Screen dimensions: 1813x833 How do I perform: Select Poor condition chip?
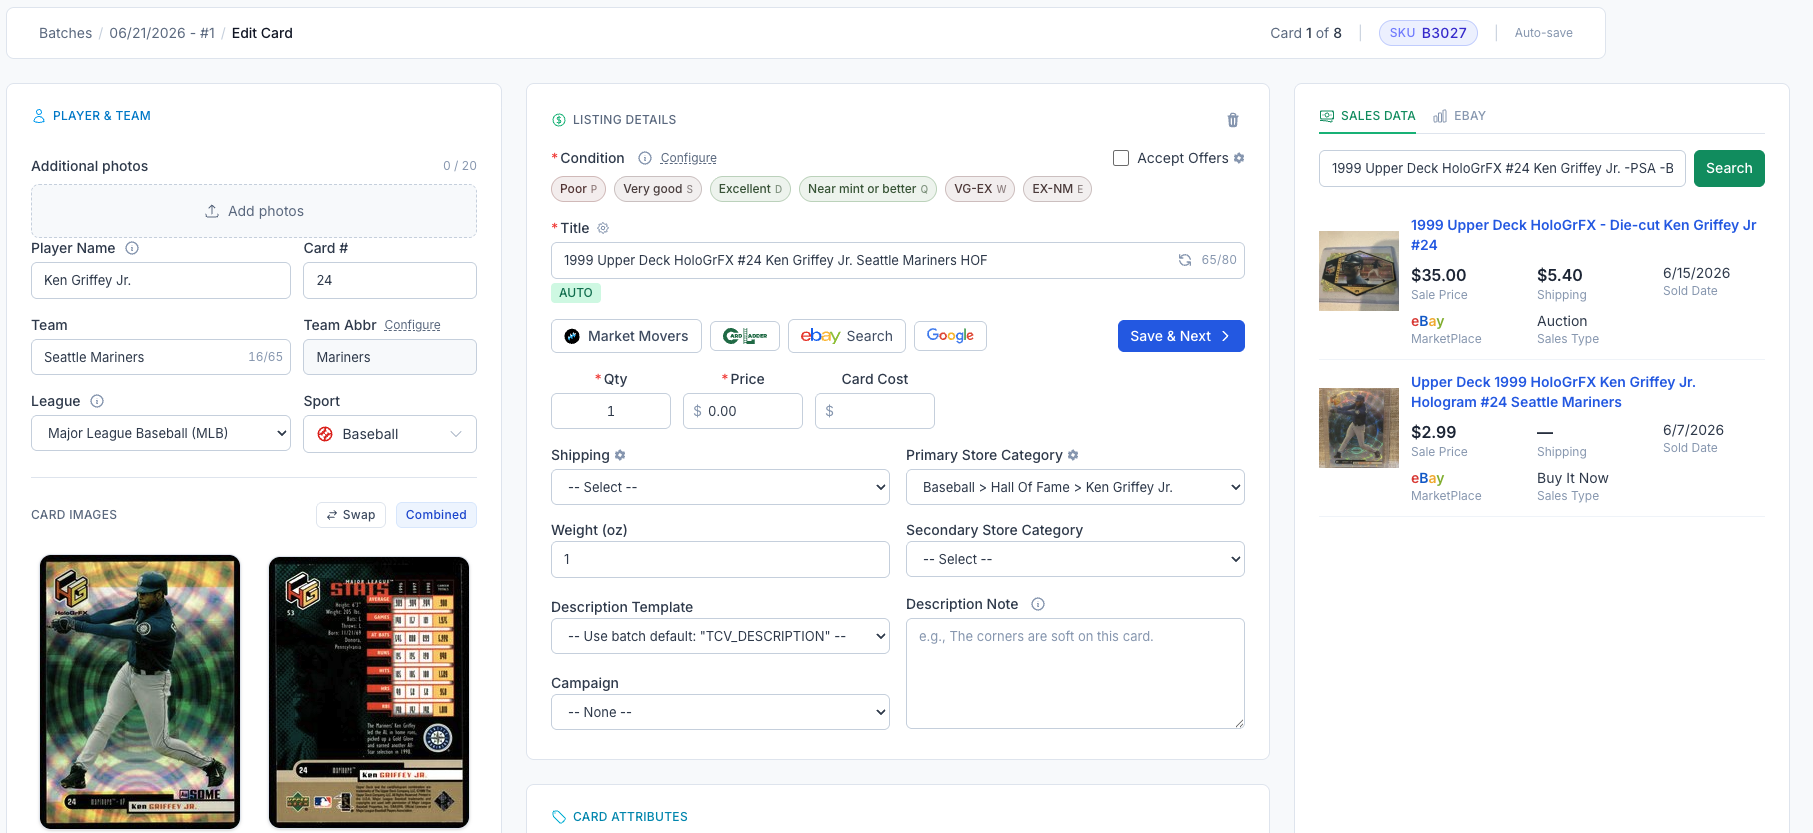578,189
